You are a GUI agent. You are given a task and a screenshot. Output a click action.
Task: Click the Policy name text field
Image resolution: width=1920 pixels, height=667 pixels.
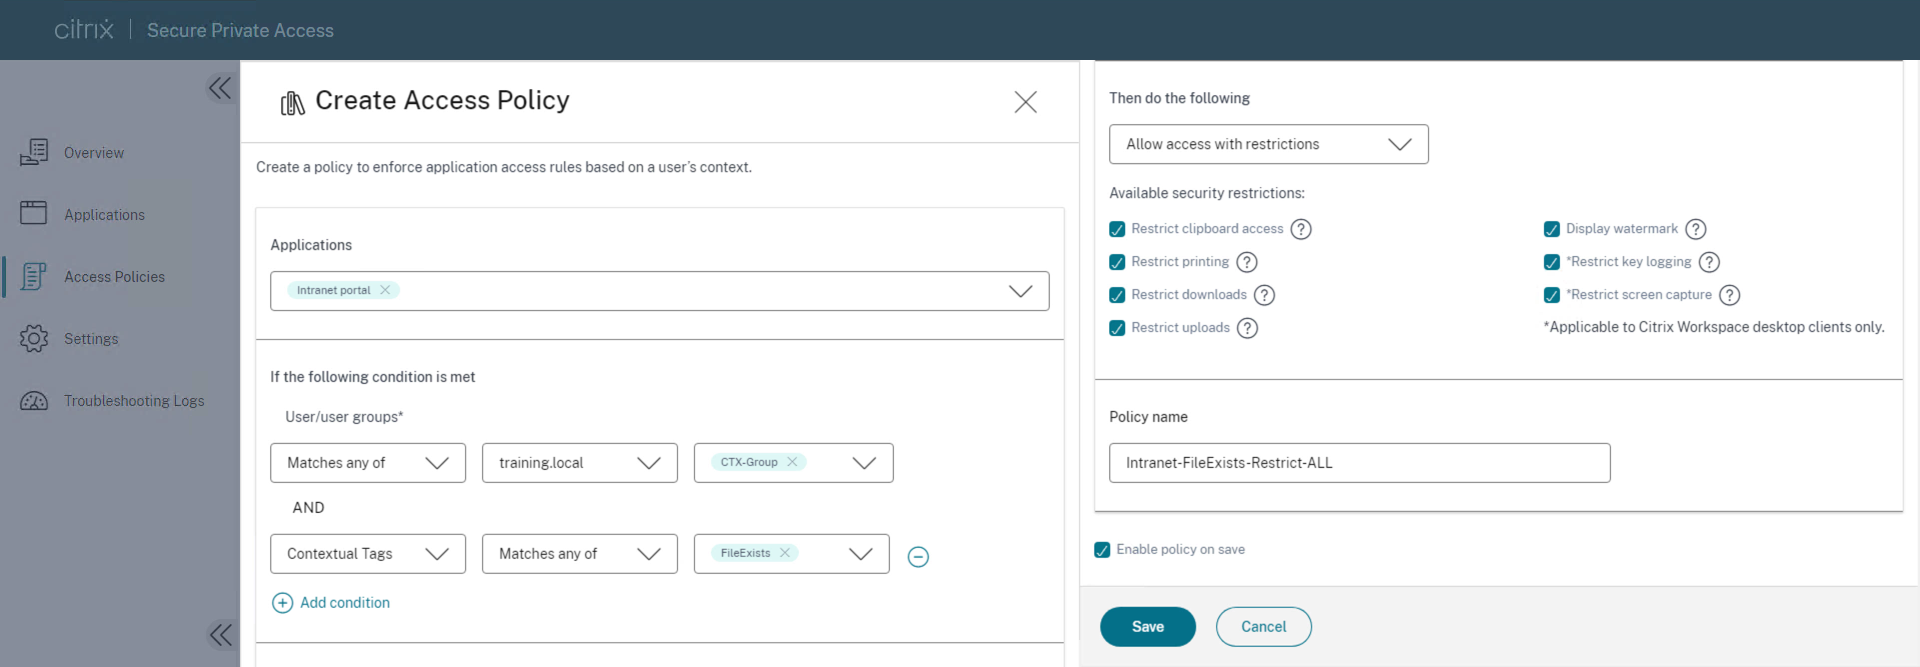[1359, 463]
